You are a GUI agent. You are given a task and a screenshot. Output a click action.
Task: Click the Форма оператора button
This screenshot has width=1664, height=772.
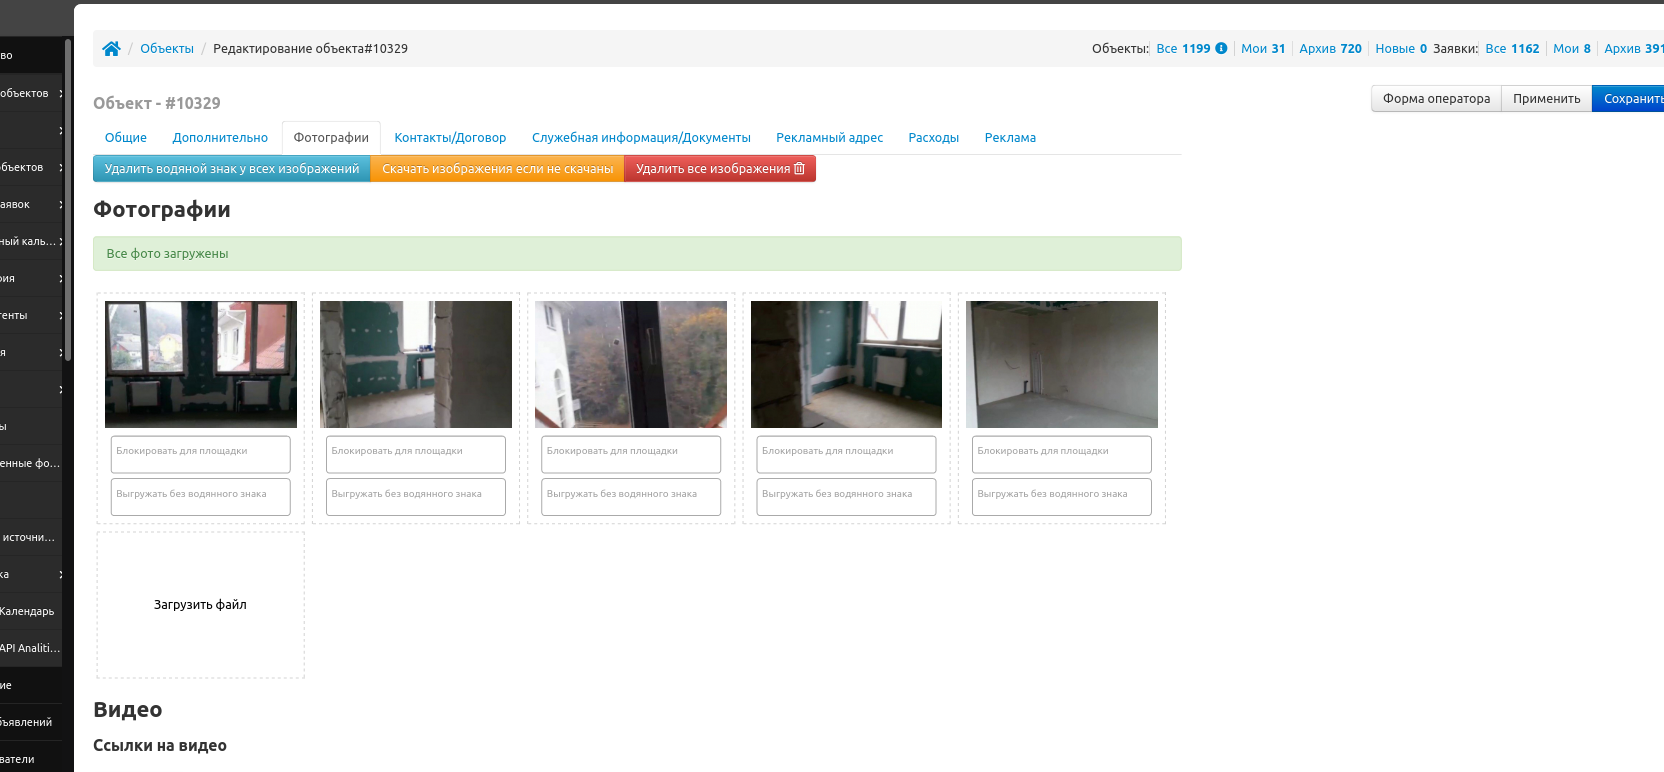click(1436, 98)
